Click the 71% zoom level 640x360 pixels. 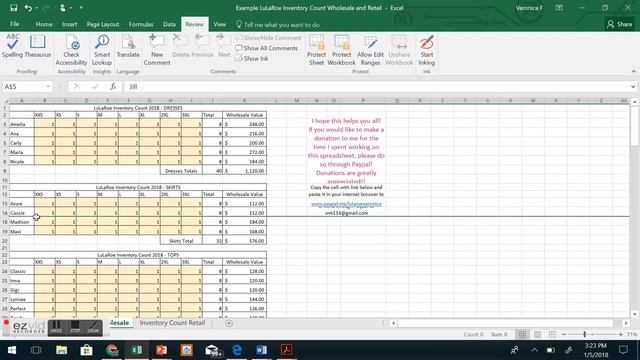[632, 334]
